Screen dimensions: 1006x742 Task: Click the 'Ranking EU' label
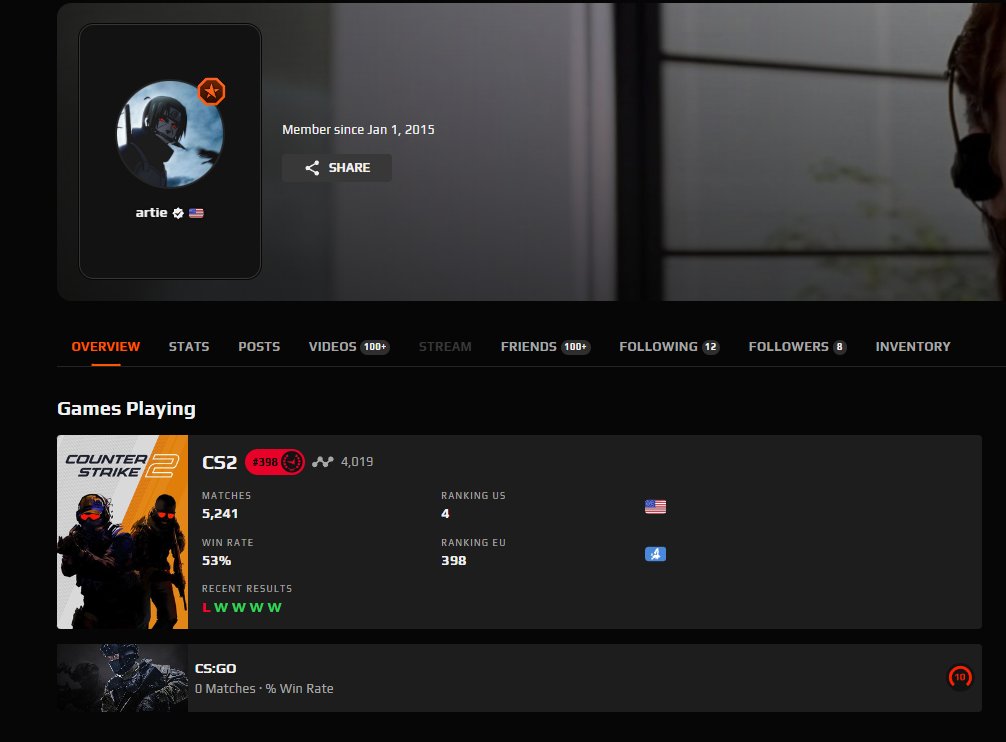pyautogui.click(x=473, y=543)
